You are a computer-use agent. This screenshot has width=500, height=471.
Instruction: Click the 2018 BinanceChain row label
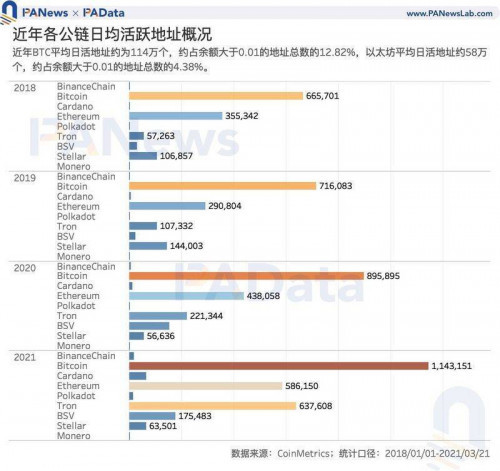pyautogui.click(x=86, y=87)
